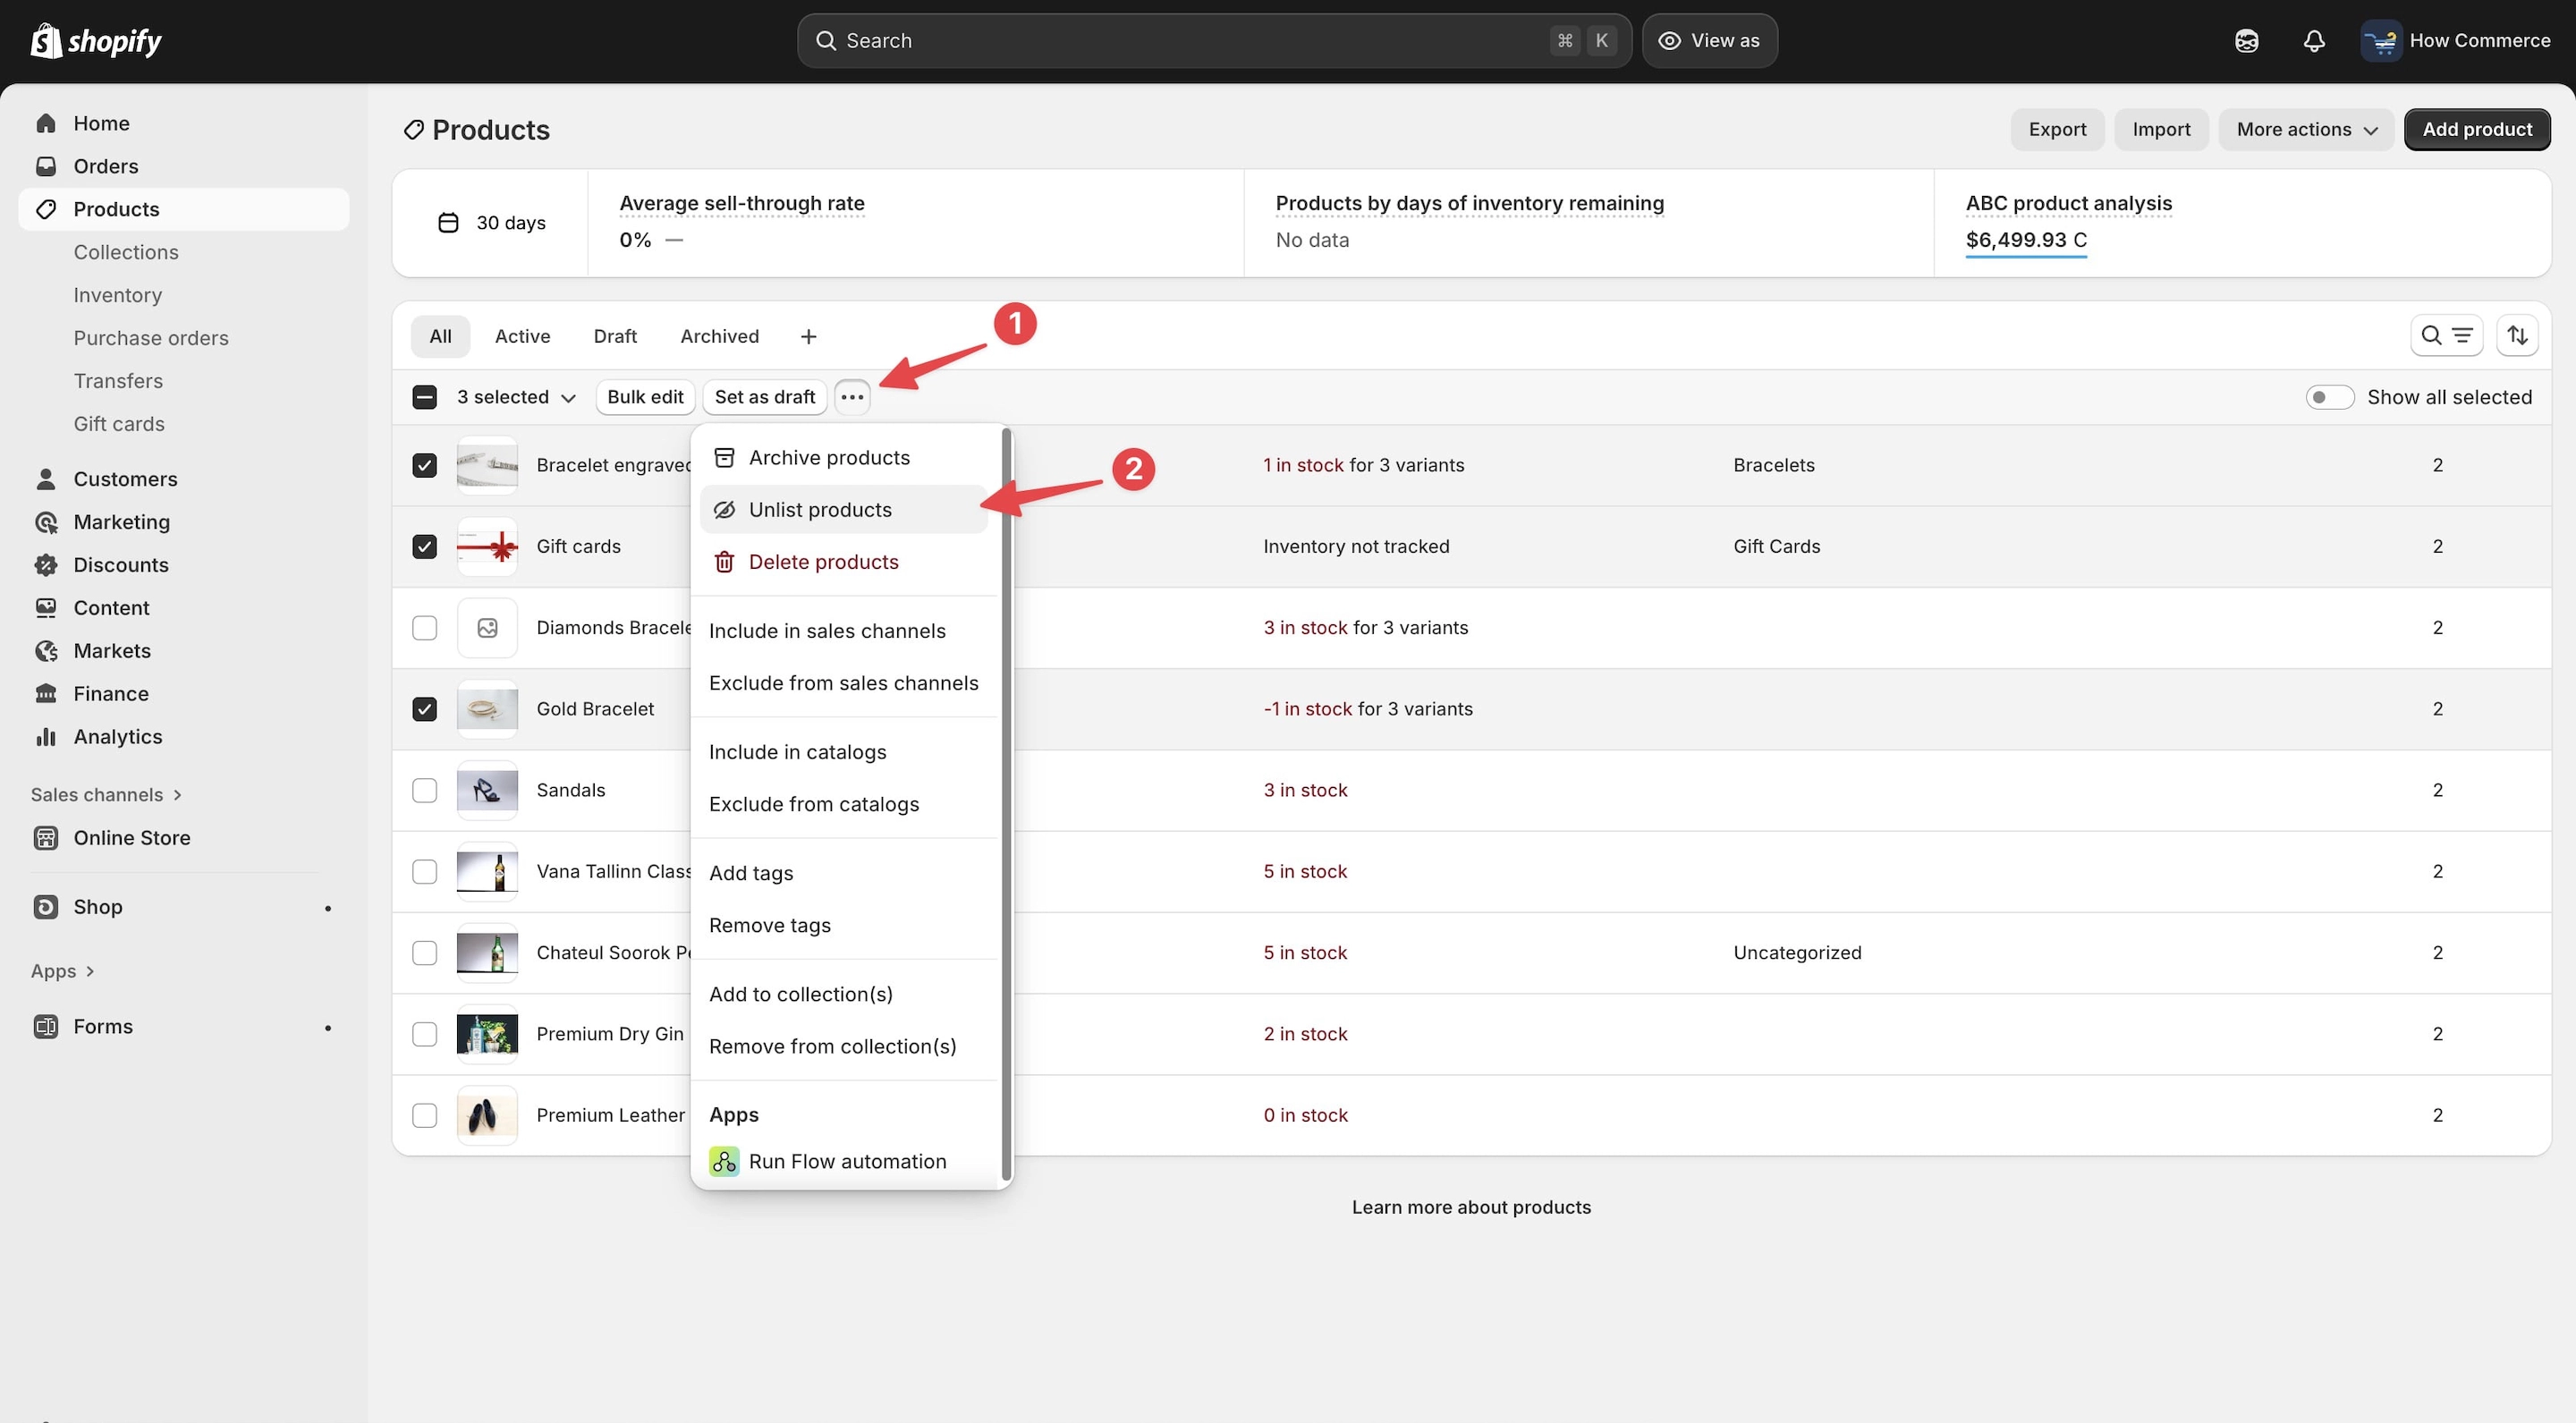The height and width of the screenshot is (1423, 2576).
Task: Check the Premium Dry Gin row checkbox
Action: [x=424, y=1034]
